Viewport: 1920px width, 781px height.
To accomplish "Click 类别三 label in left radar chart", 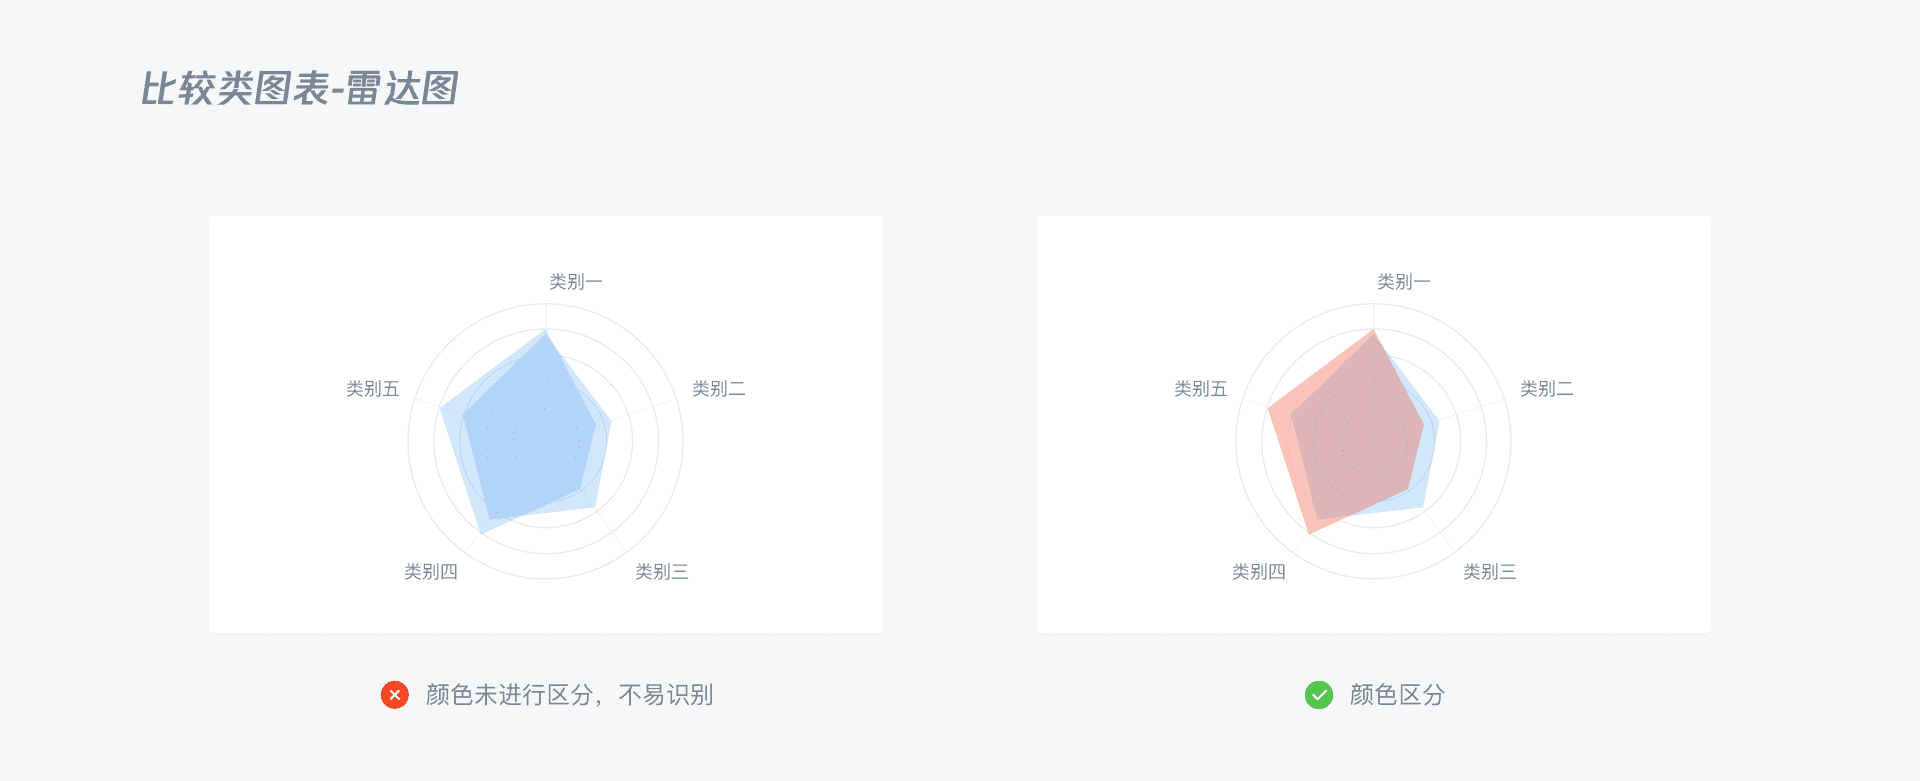I will [662, 572].
